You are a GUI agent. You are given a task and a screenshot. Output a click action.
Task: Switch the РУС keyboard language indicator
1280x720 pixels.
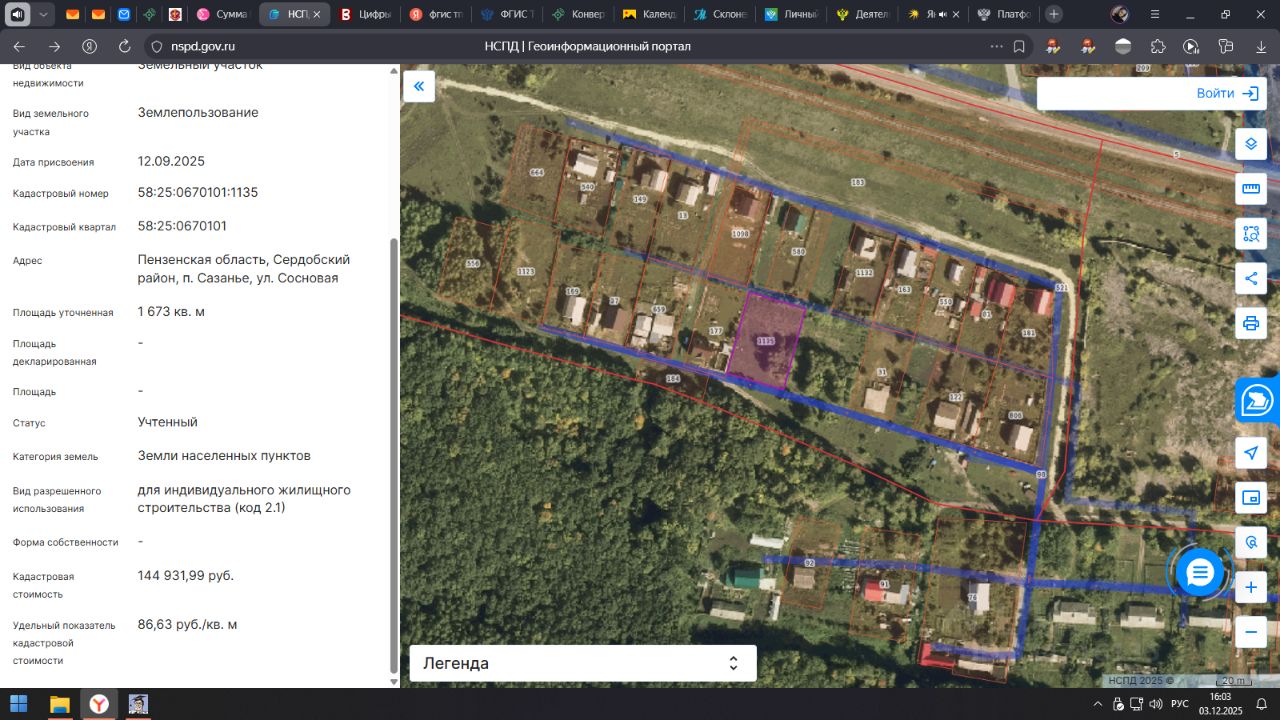tap(1180, 704)
